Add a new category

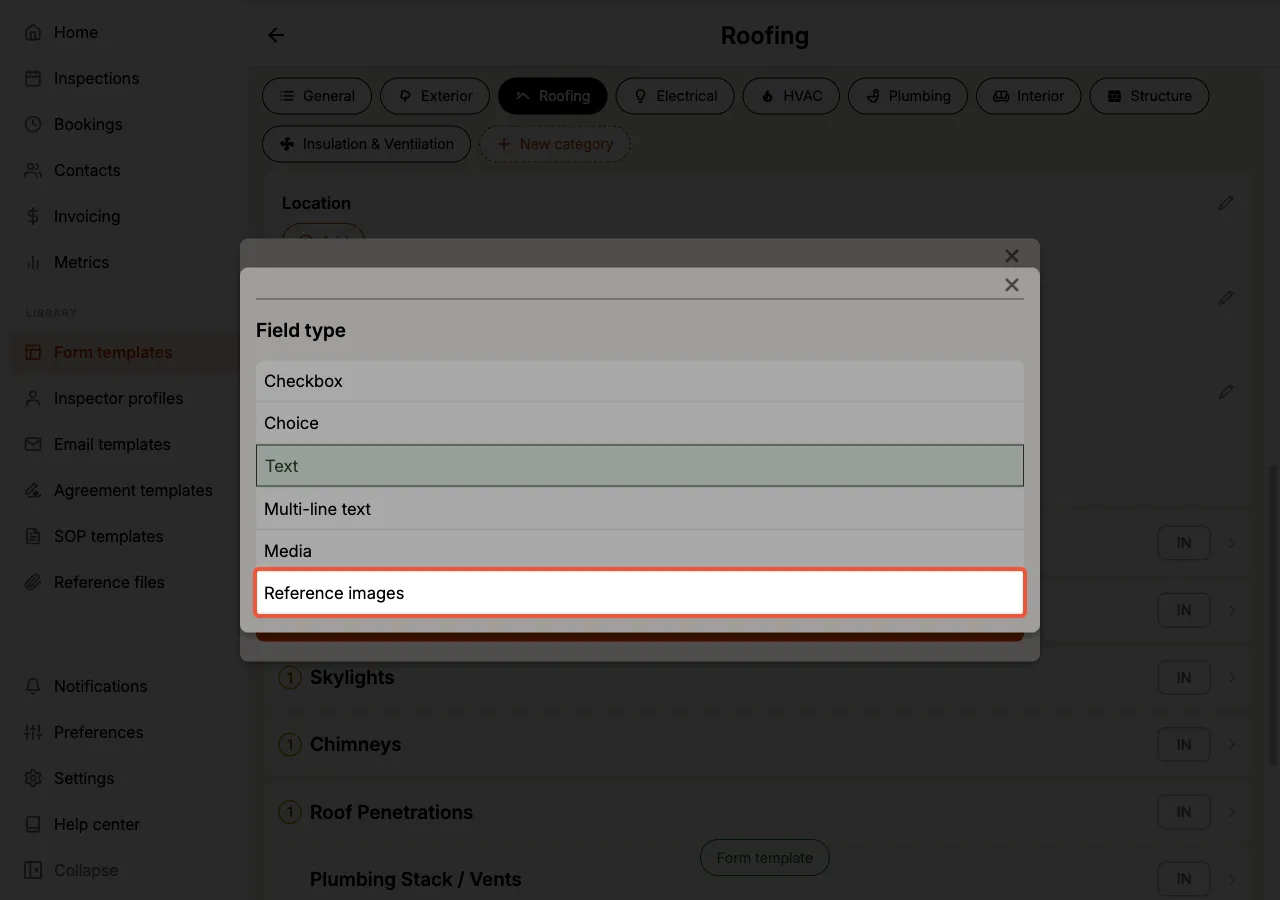pos(555,144)
